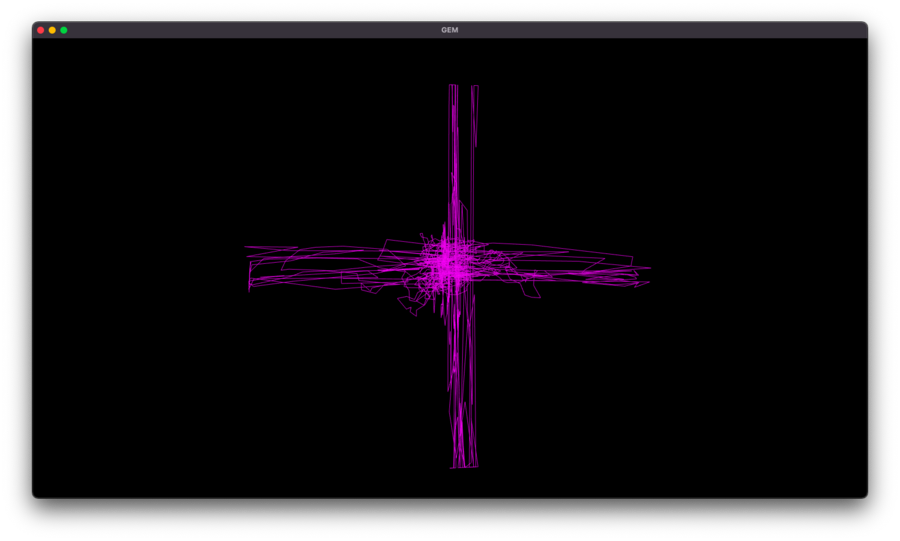Maximize the GEM window with green button
The width and height of the screenshot is (900, 541).
tap(64, 30)
